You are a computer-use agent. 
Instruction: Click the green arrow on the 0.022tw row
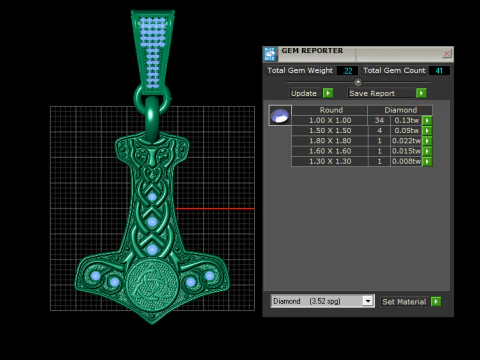point(427,141)
